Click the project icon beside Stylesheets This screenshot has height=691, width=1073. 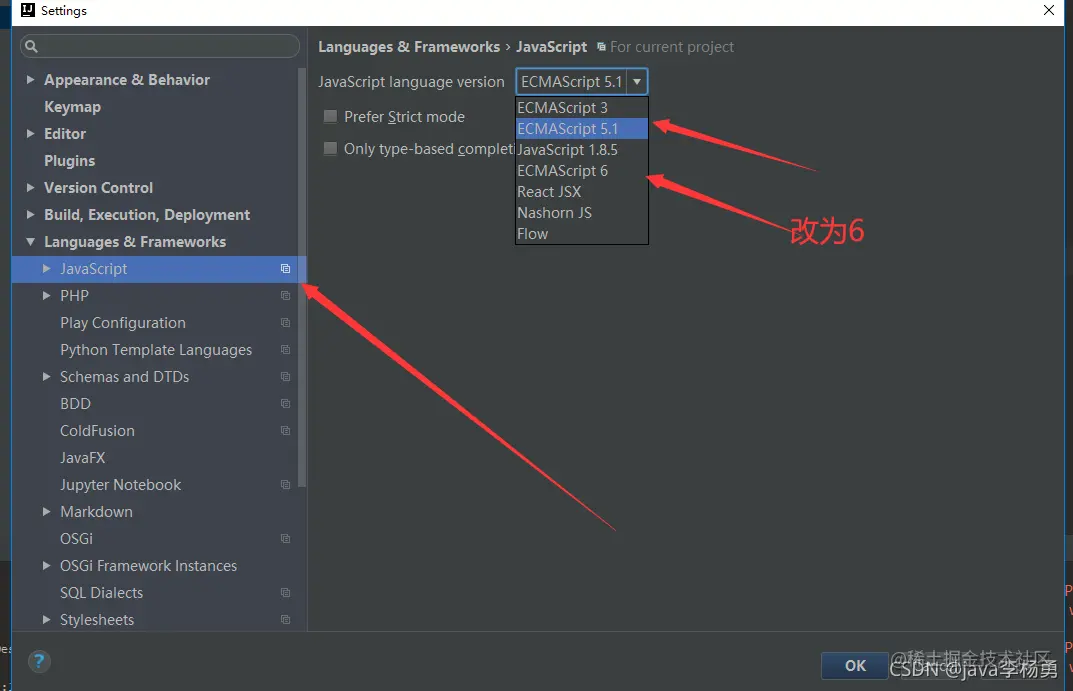click(285, 620)
